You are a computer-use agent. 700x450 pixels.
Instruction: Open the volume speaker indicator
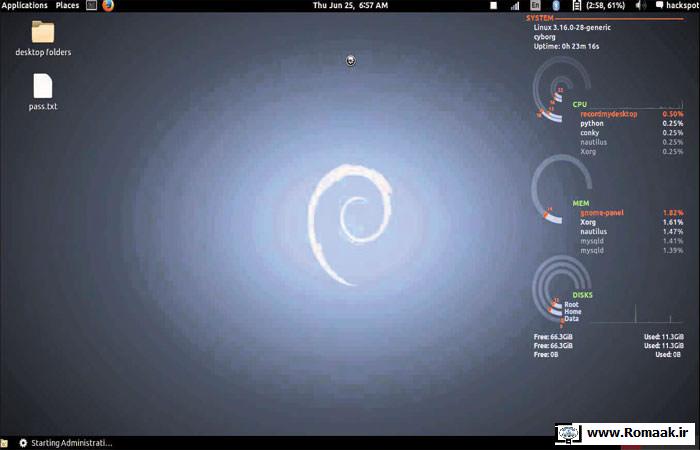(x=641, y=5)
